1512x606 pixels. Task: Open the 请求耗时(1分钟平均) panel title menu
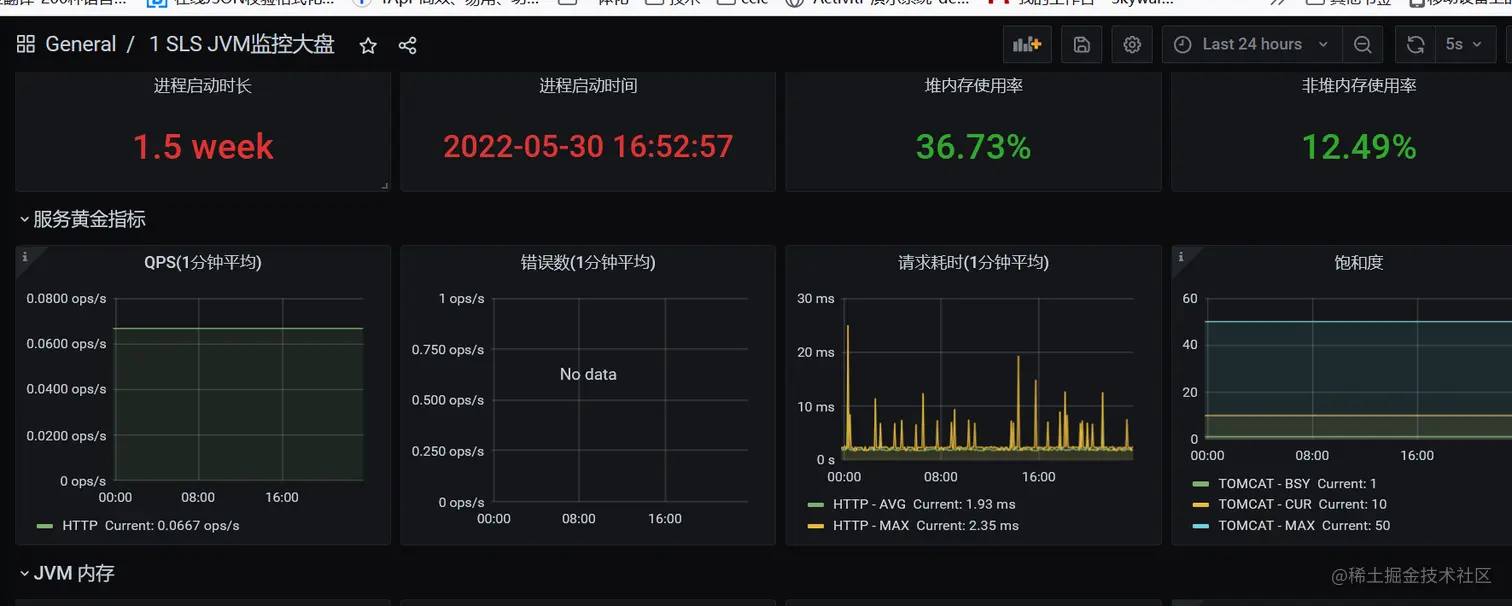973,263
